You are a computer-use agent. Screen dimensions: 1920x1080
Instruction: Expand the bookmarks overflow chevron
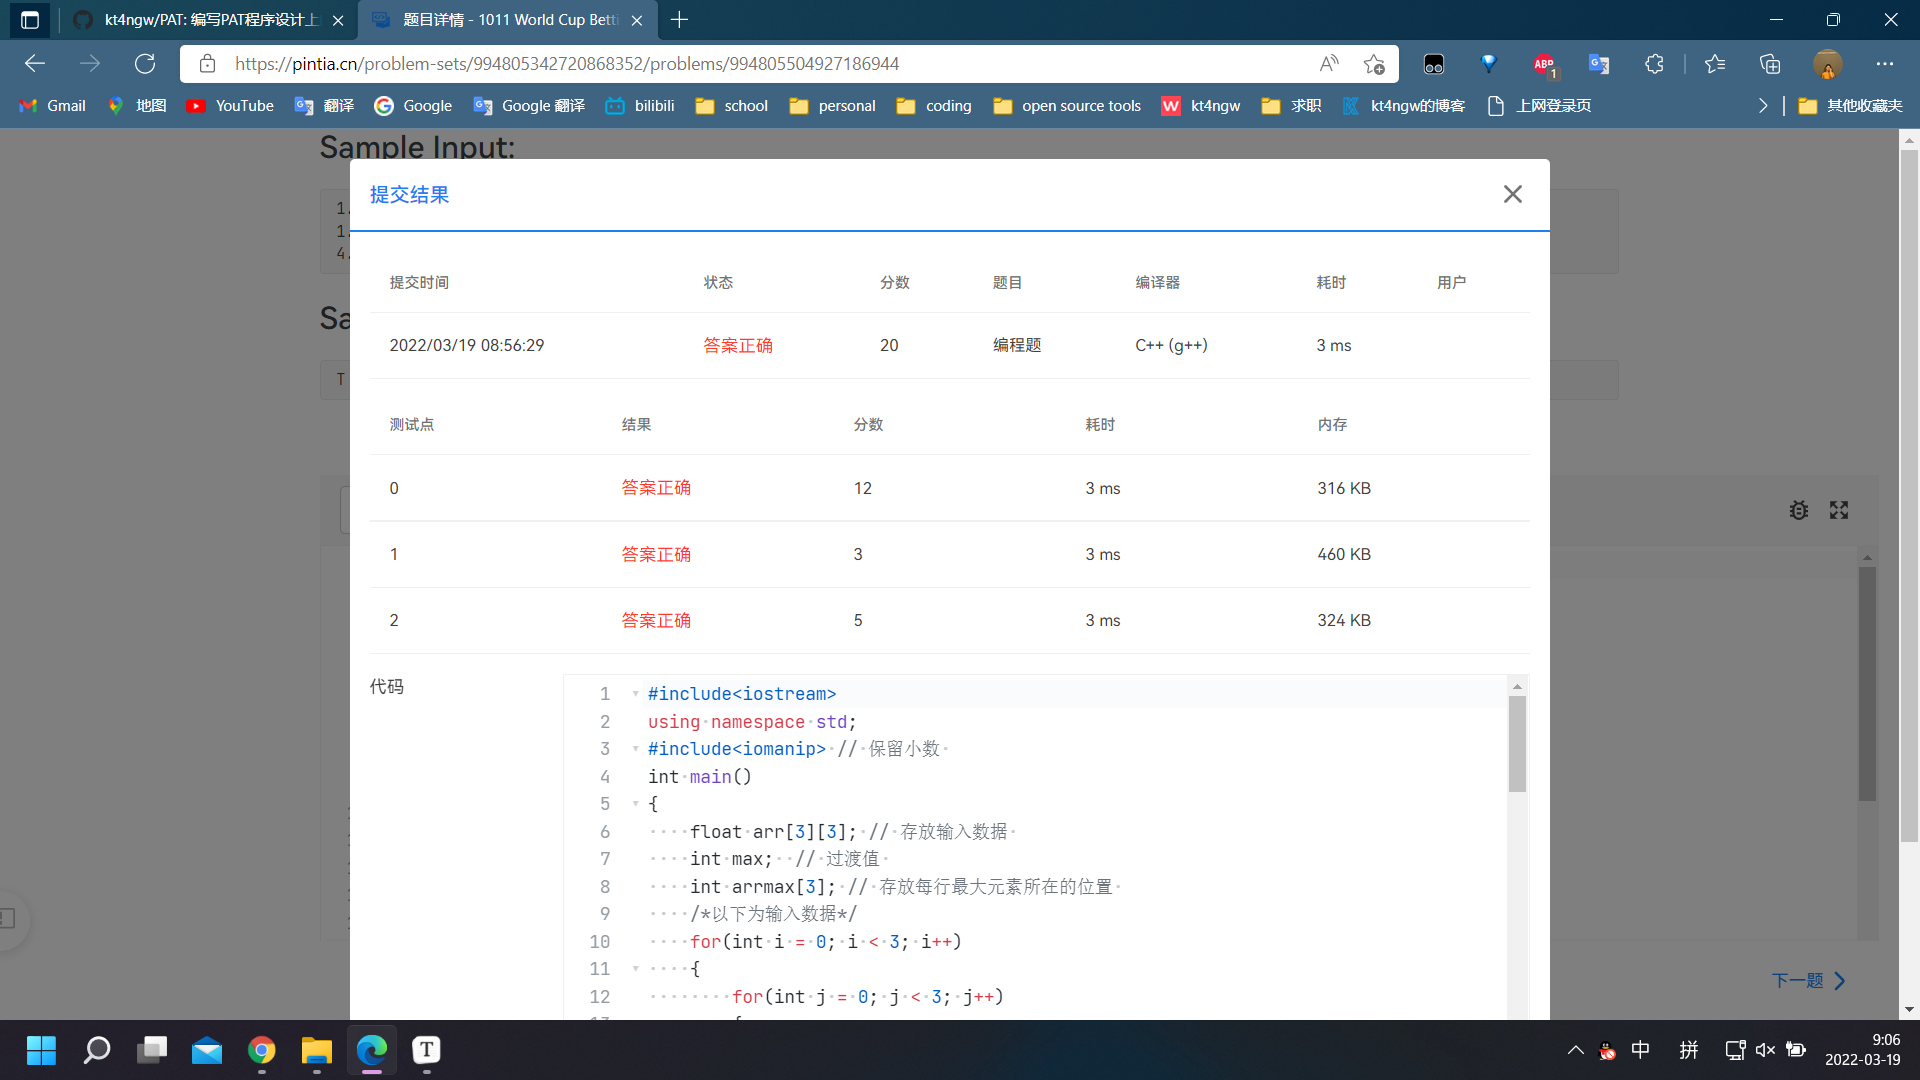(1763, 106)
